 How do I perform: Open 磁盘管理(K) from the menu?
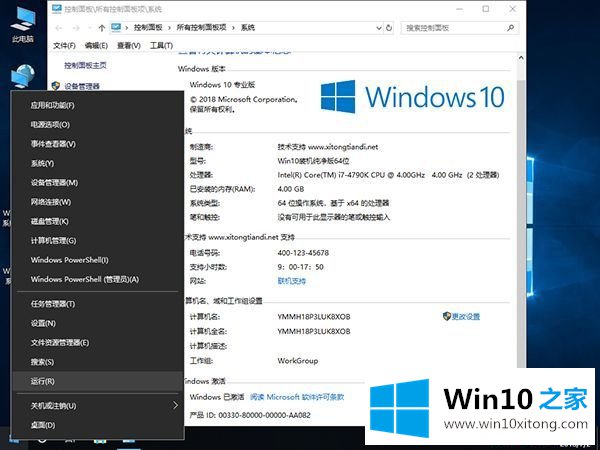point(98,221)
